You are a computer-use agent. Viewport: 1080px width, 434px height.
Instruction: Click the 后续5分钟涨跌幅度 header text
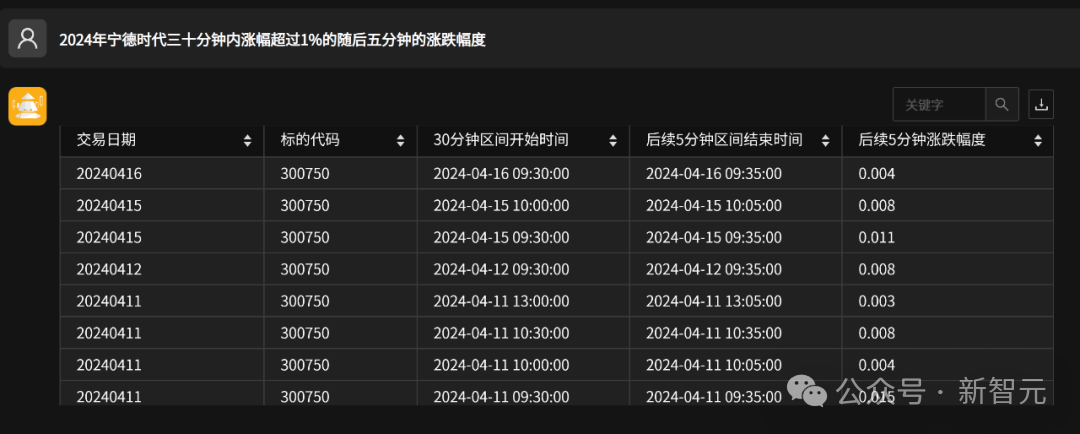click(922, 141)
